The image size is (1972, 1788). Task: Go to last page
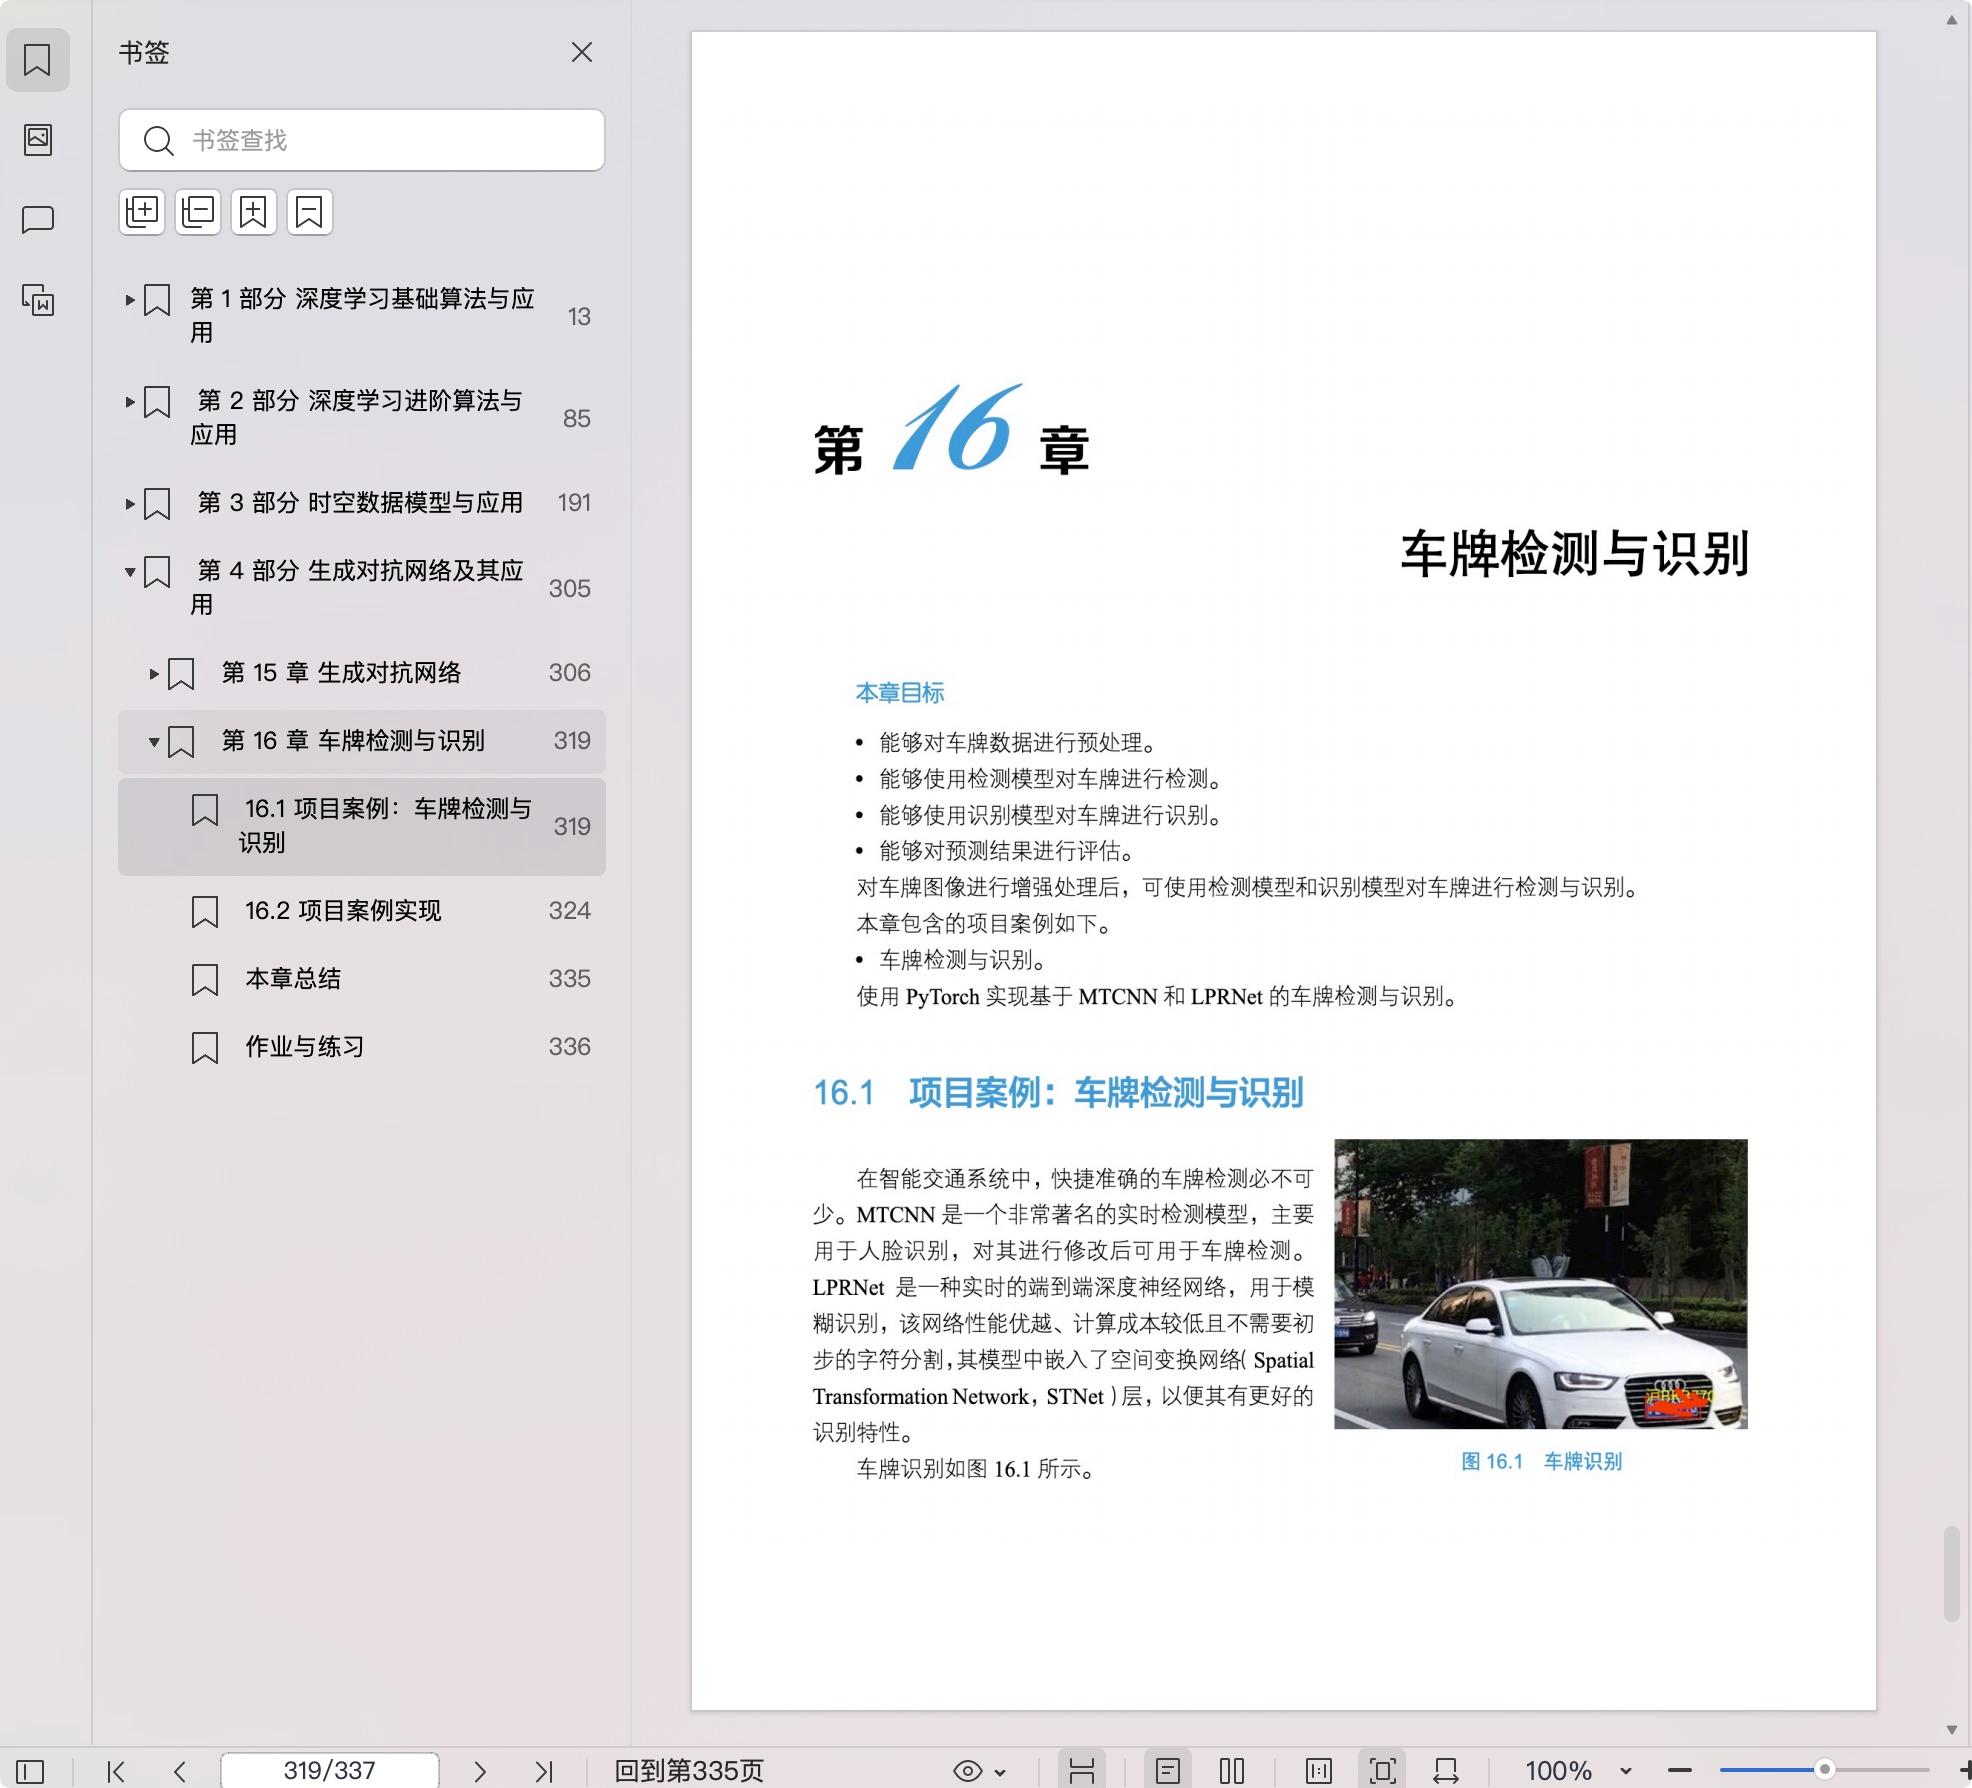(544, 1771)
